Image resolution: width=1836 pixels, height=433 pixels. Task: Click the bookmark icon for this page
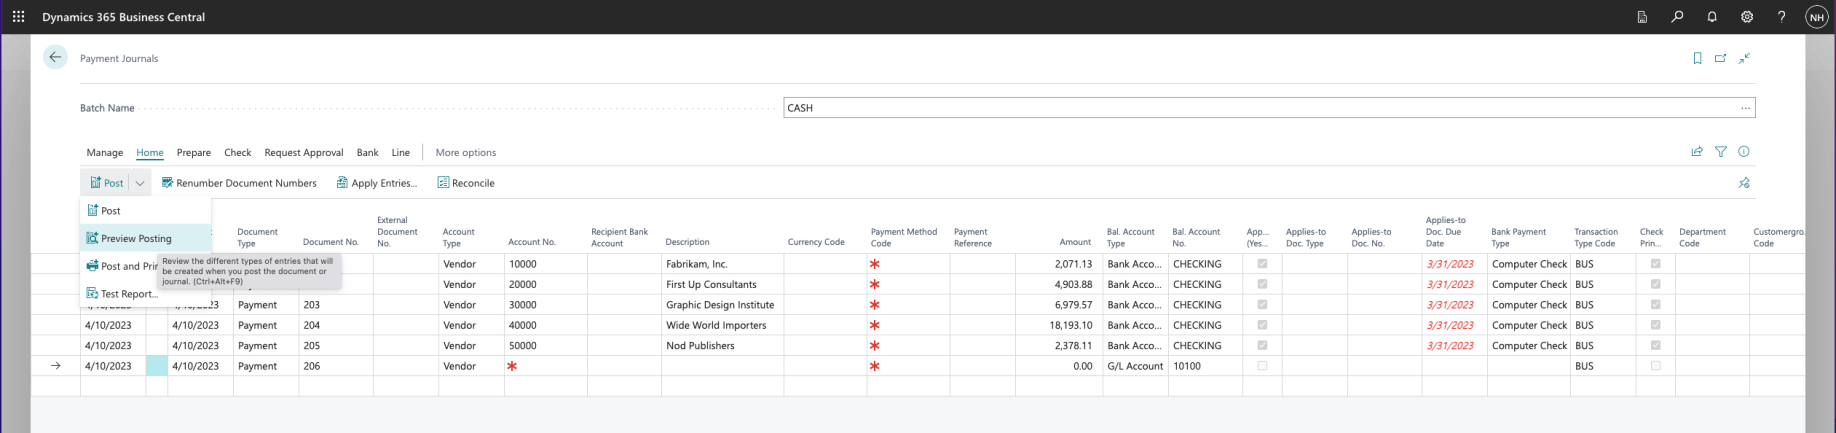(x=1697, y=59)
